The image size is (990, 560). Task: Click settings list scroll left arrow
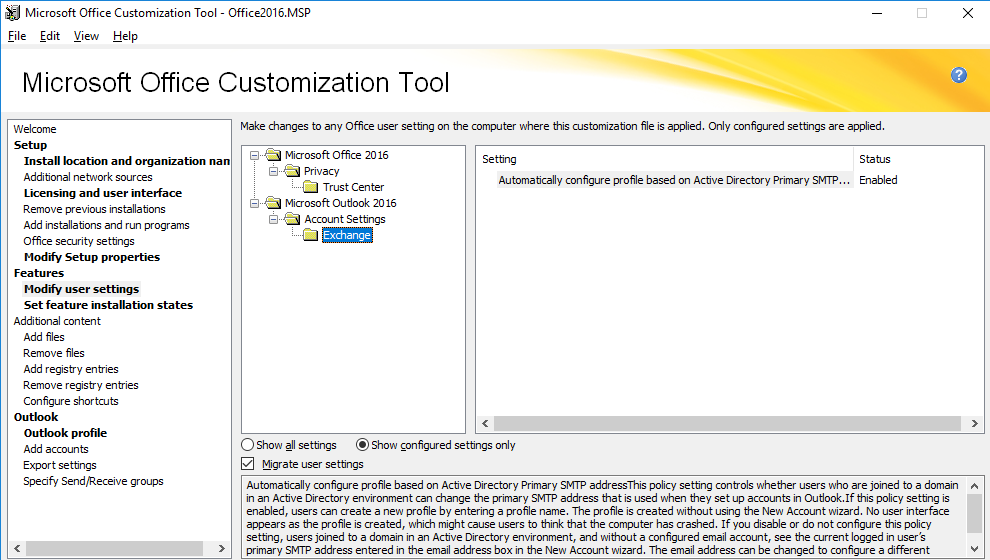click(x=486, y=423)
